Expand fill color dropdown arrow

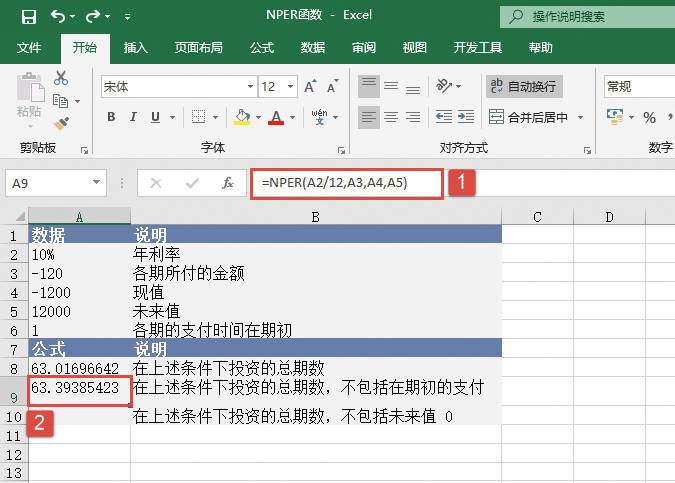coord(258,117)
